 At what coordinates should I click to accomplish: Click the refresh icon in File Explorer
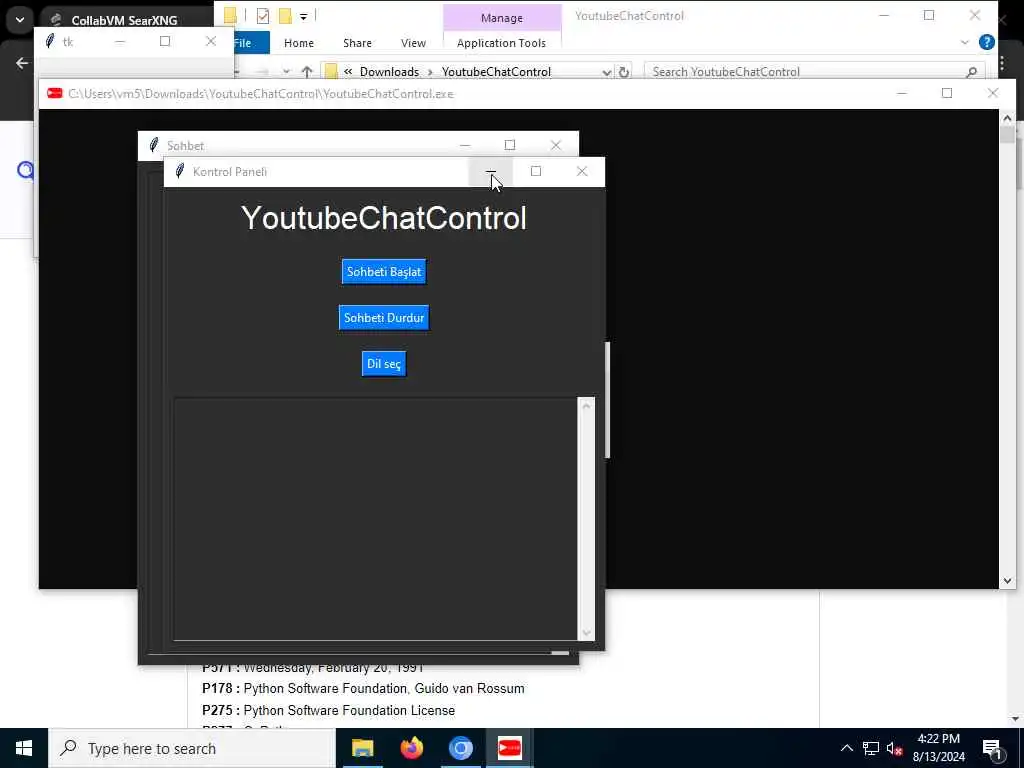[x=624, y=72]
